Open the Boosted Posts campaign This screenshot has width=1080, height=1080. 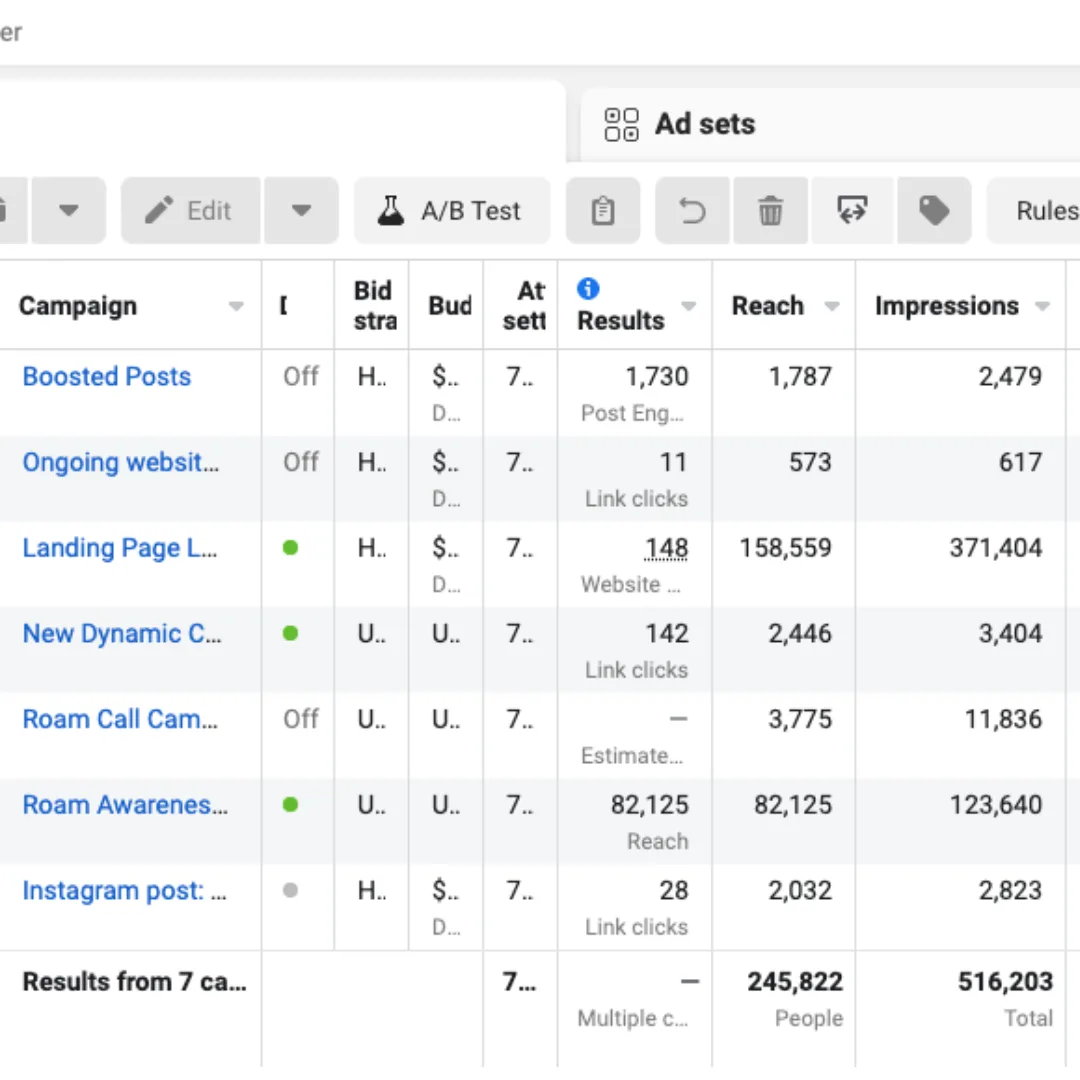(106, 377)
